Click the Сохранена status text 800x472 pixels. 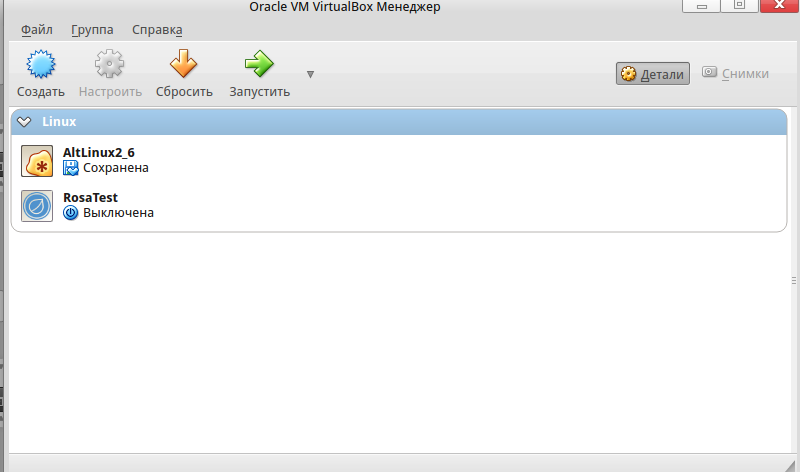tap(116, 168)
